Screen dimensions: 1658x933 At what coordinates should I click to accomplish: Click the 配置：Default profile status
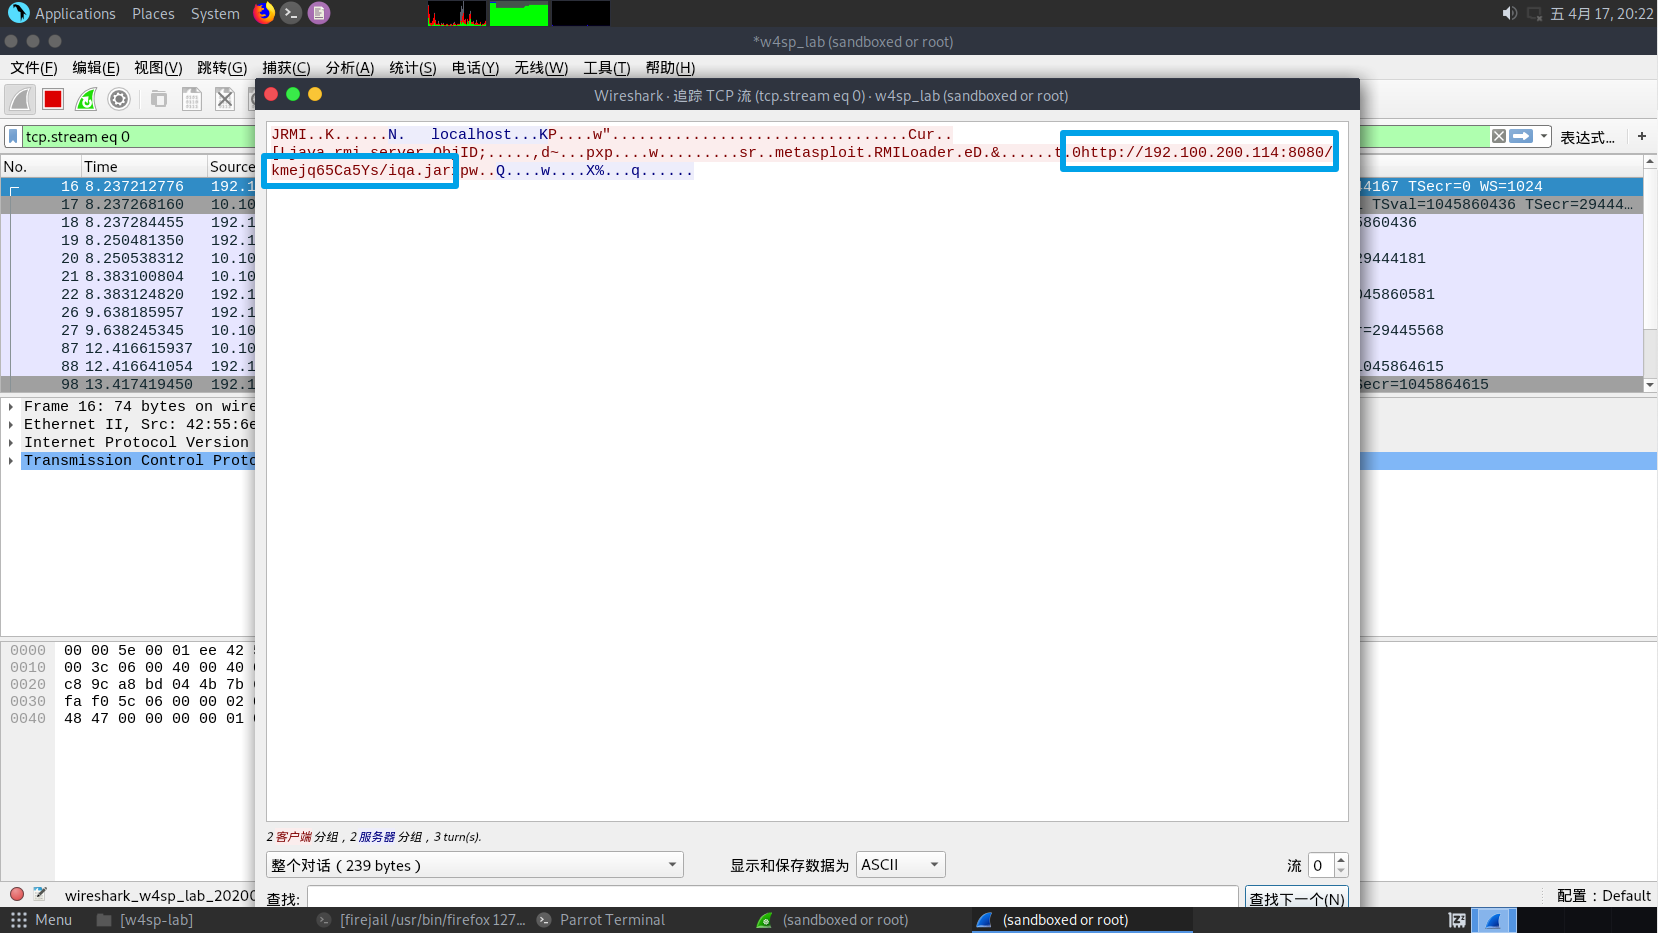(1603, 895)
